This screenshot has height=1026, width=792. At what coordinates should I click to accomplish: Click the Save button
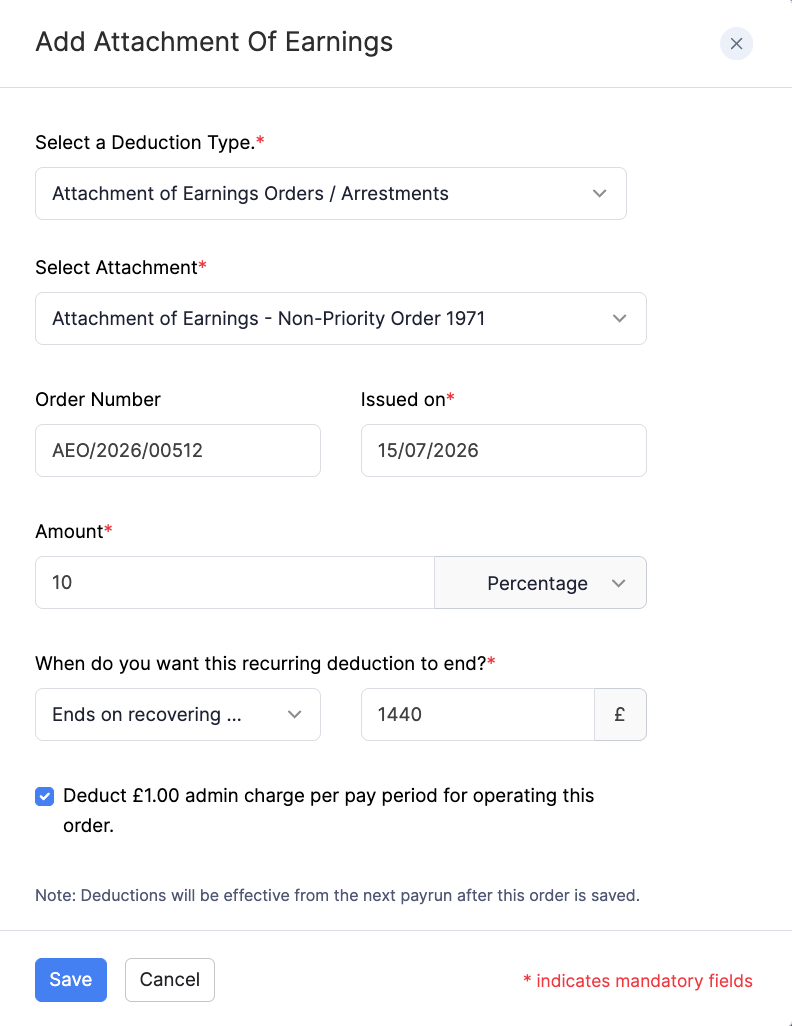[71, 980]
